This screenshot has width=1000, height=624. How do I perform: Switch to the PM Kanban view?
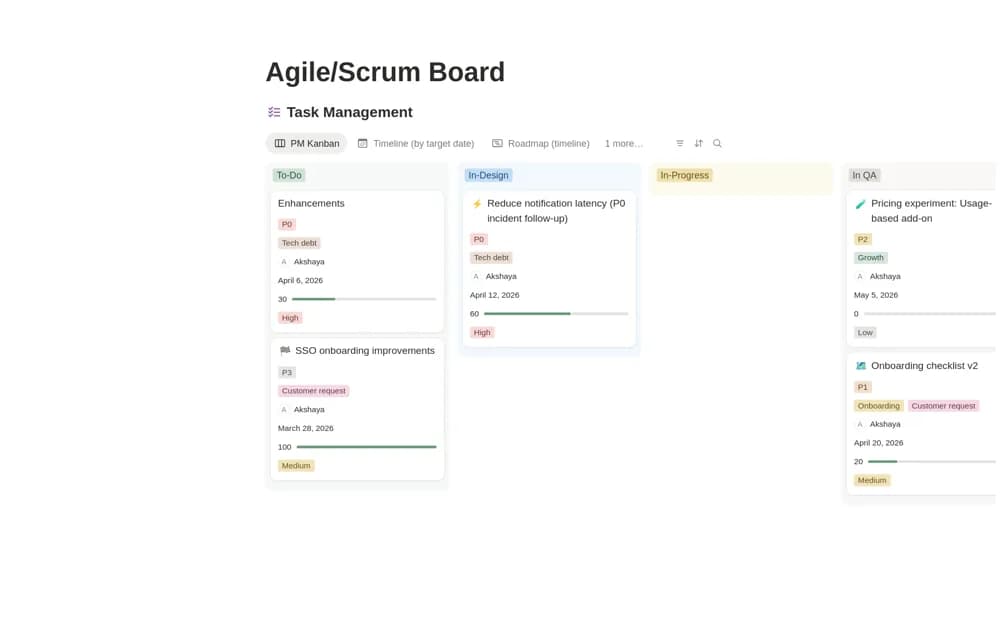click(x=306, y=144)
